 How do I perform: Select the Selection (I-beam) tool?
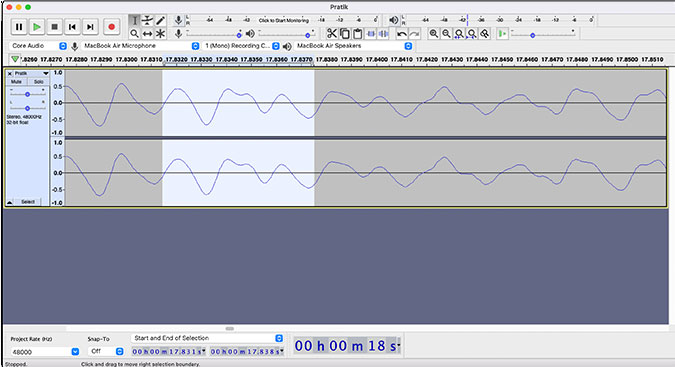coord(134,20)
